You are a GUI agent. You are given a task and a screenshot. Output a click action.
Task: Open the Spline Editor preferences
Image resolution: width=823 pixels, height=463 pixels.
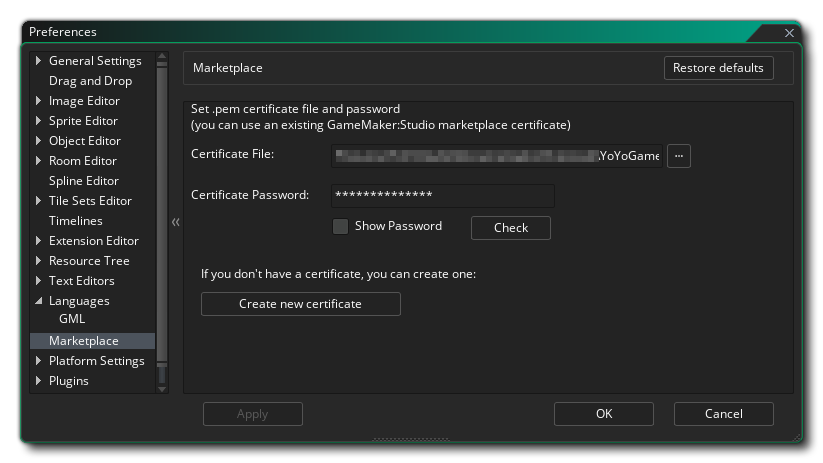point(83,181)
